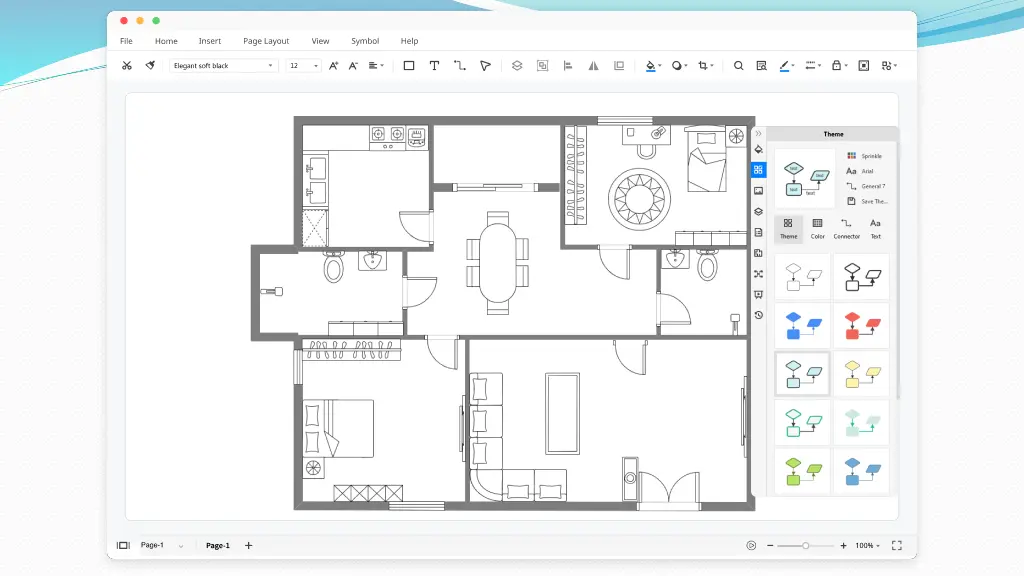Enter fullscreen mode from status bar
This screenshot has height=576, width=1024.
(x=896, y=545)
